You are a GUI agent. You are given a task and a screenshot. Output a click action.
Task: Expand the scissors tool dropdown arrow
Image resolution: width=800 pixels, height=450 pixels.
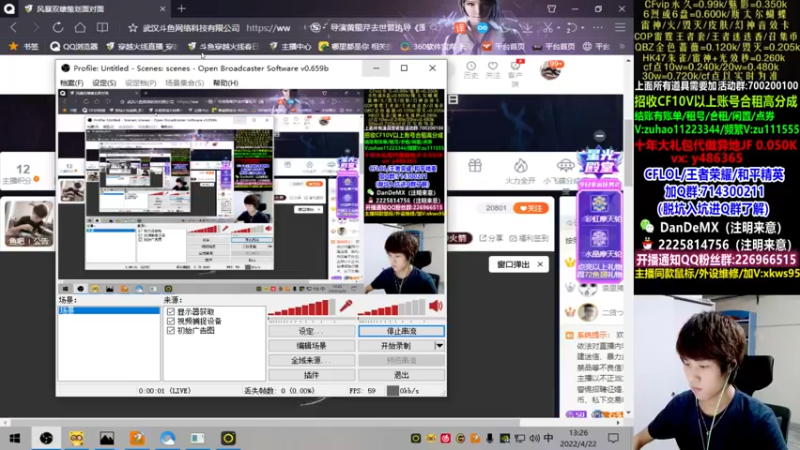[x=559, y=28]
